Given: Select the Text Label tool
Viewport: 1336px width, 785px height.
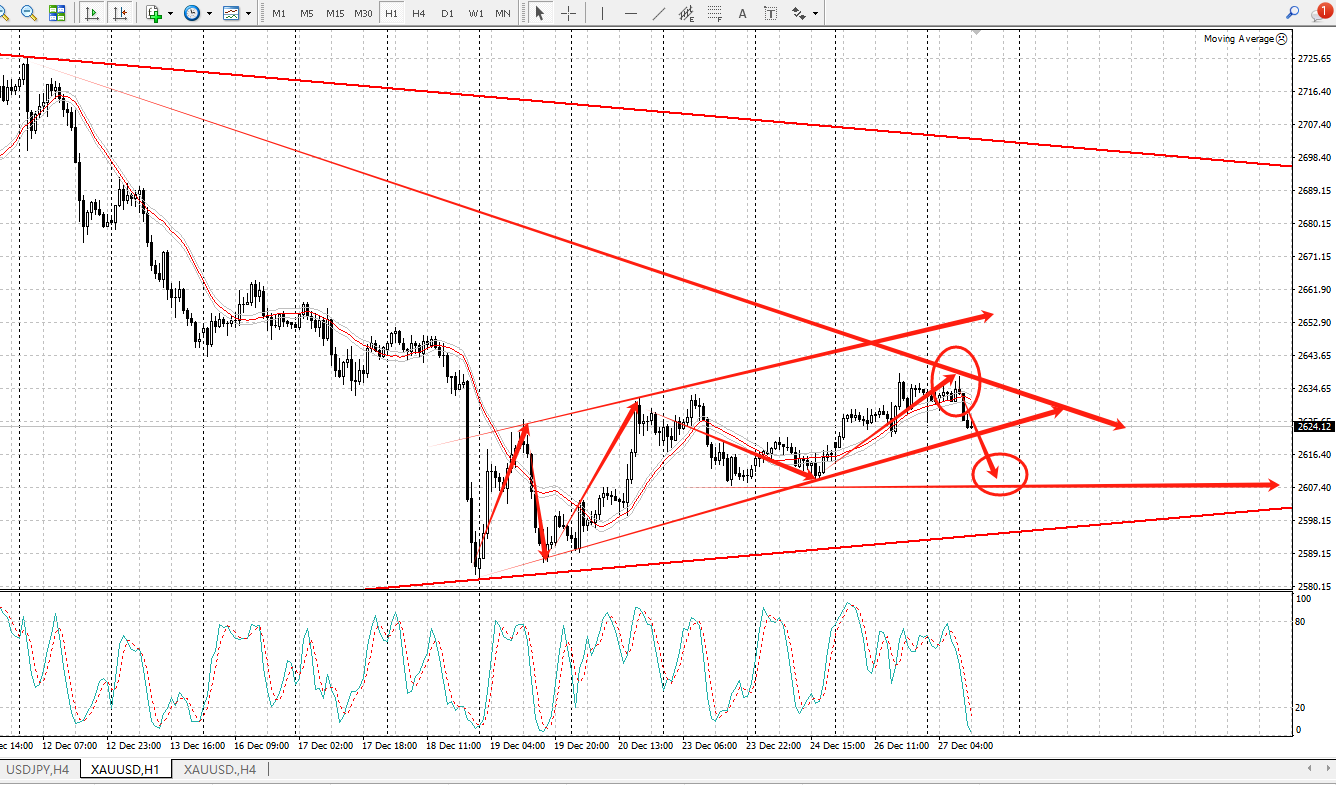Looking at the screenshot, I should [x=771, y=13].
